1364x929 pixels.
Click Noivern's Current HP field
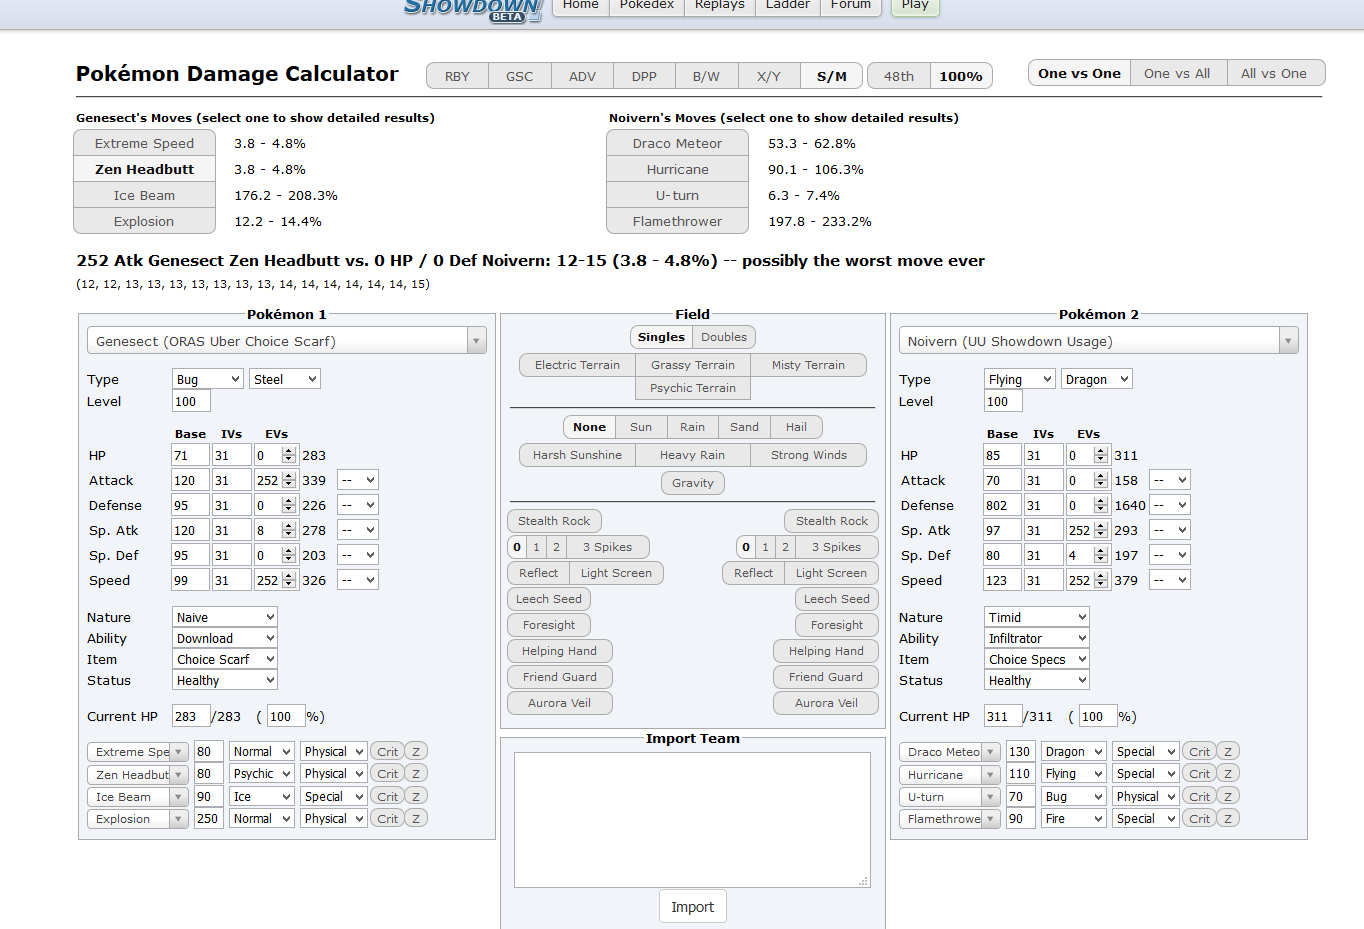tap(1002, 716)
